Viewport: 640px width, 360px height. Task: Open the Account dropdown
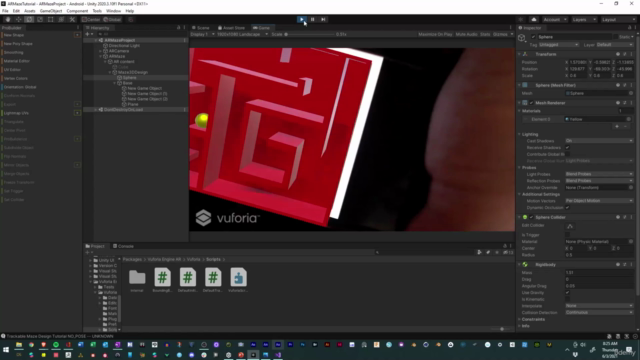pyautogui.click(x=555, y=20)
